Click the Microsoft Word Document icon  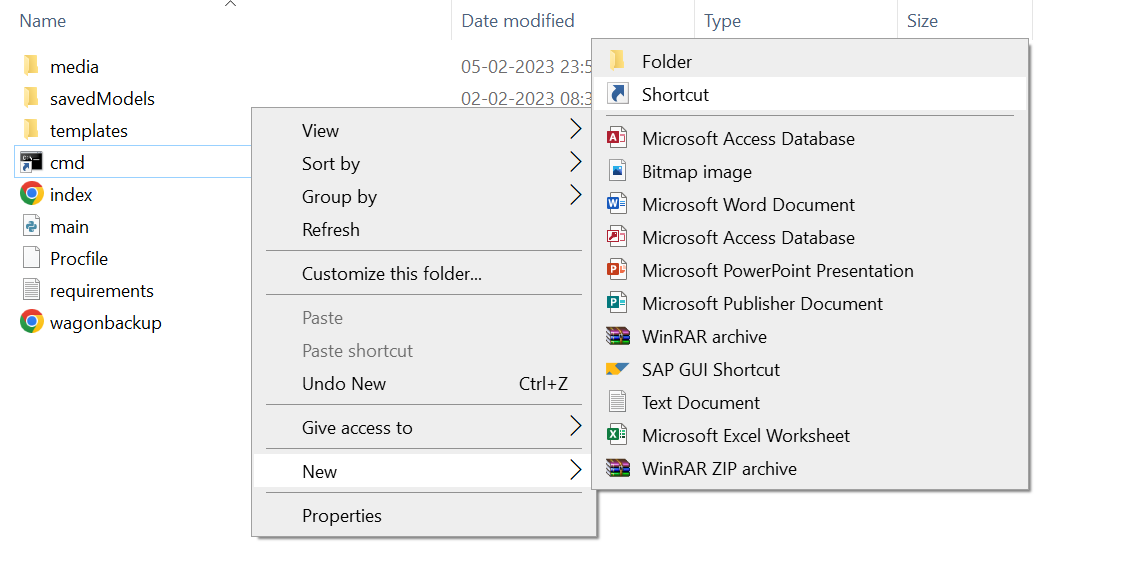617,204
